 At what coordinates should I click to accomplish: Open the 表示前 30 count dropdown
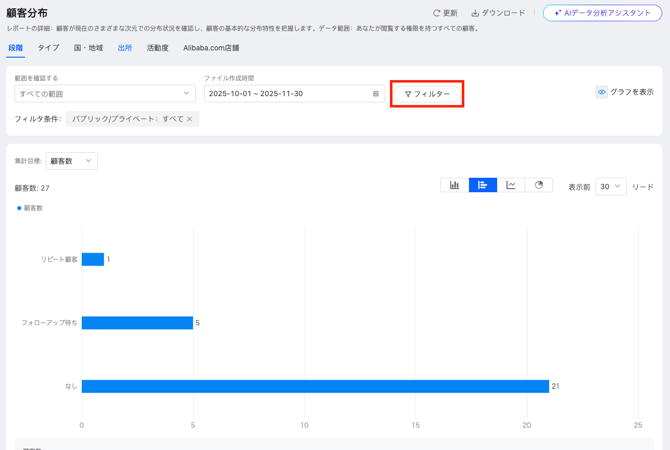(x=610, y=186)
